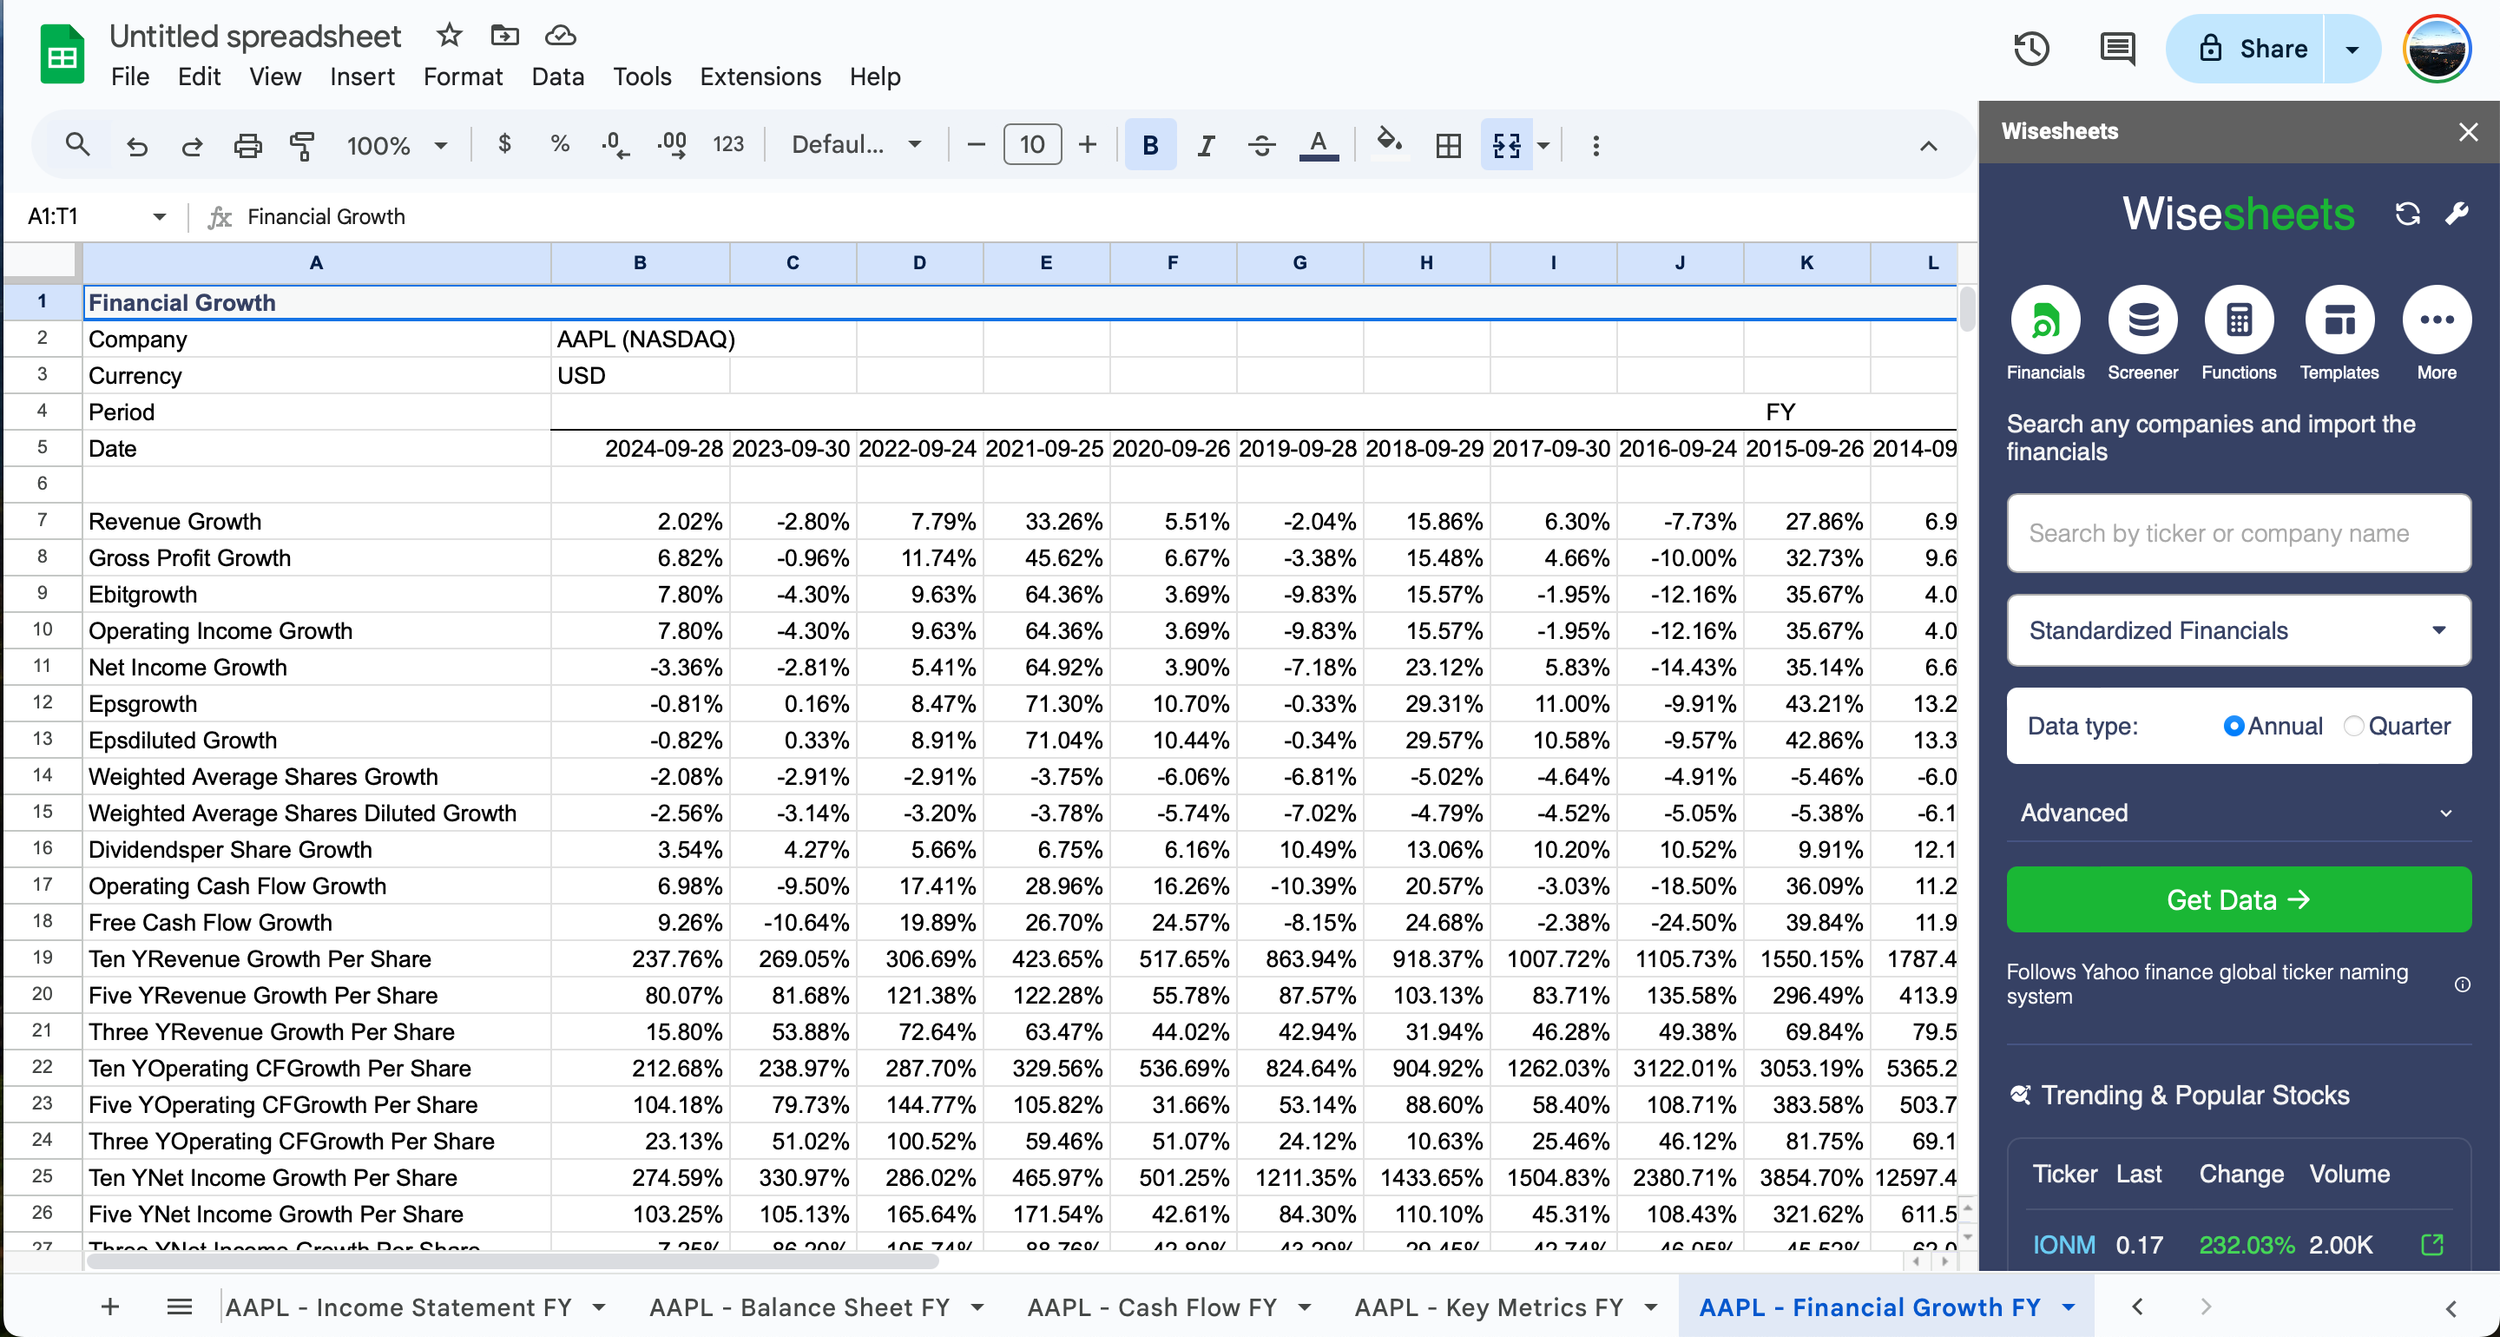The width and height of the screenshot is (2500, 1337).
Task: Select the Annual data type radio
Action: coord(2233,726)
